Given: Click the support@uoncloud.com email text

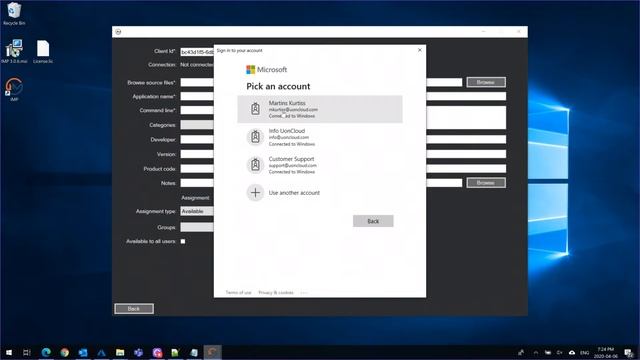Looking at the screenshot, I should click(x=292, y=166).
